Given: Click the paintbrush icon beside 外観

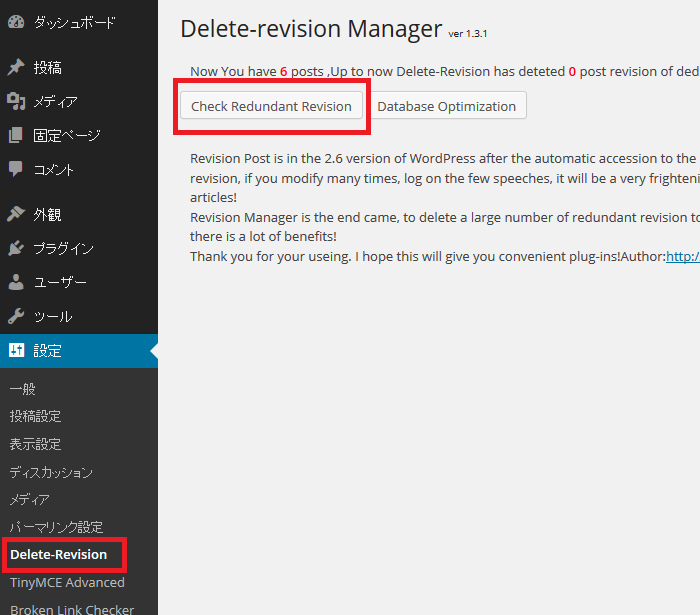Looking at the screenshot, I should point(16,214).
